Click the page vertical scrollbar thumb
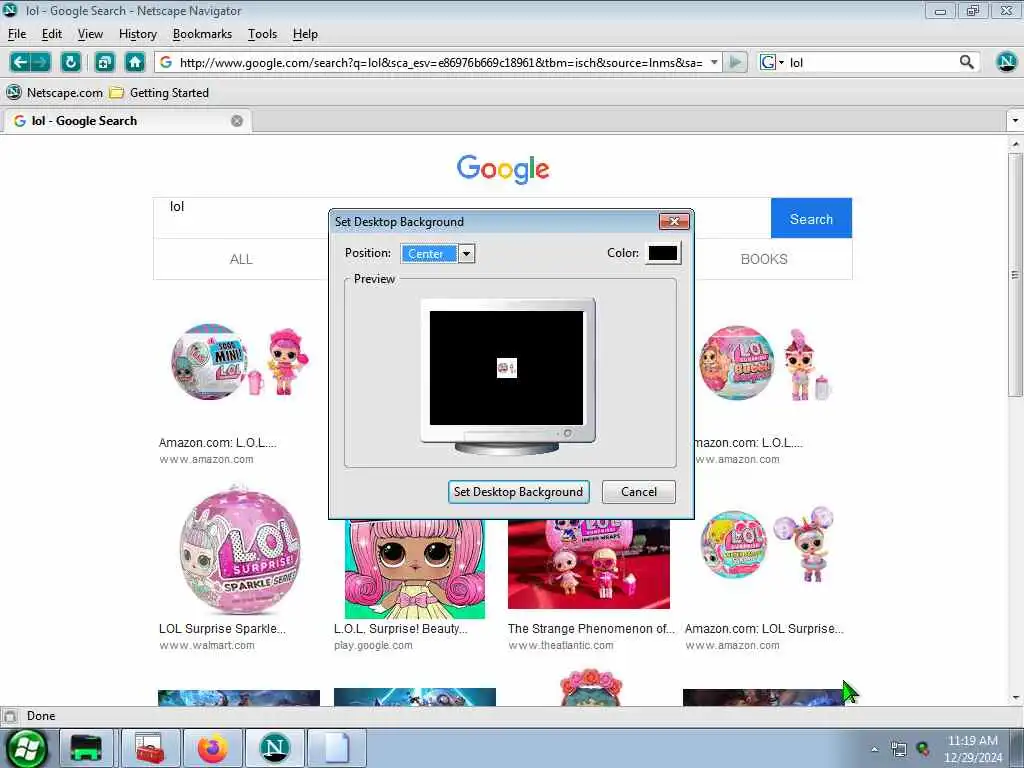The height and width of the screenshot is (768, 1024). click(x=1015, y=274)
